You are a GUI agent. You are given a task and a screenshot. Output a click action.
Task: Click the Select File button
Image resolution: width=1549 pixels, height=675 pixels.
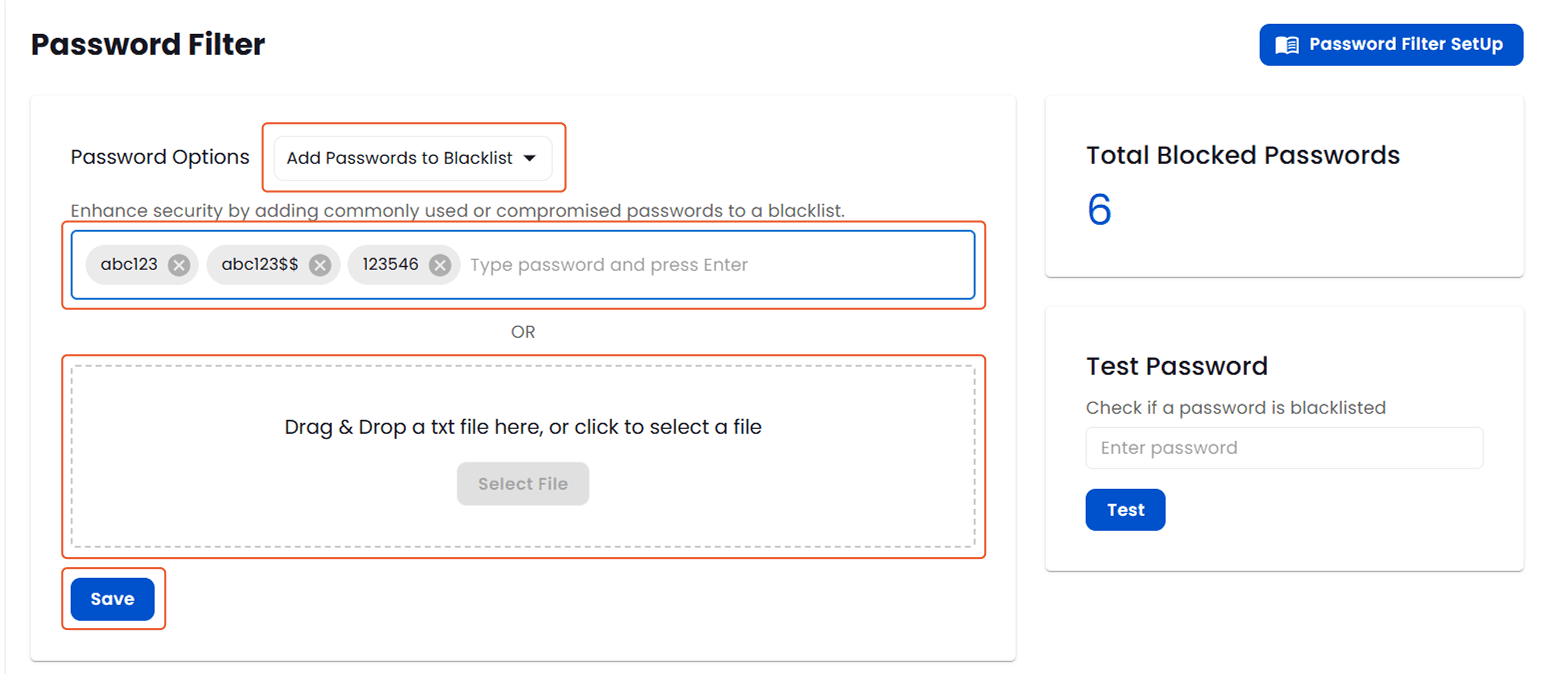point(523,483)
